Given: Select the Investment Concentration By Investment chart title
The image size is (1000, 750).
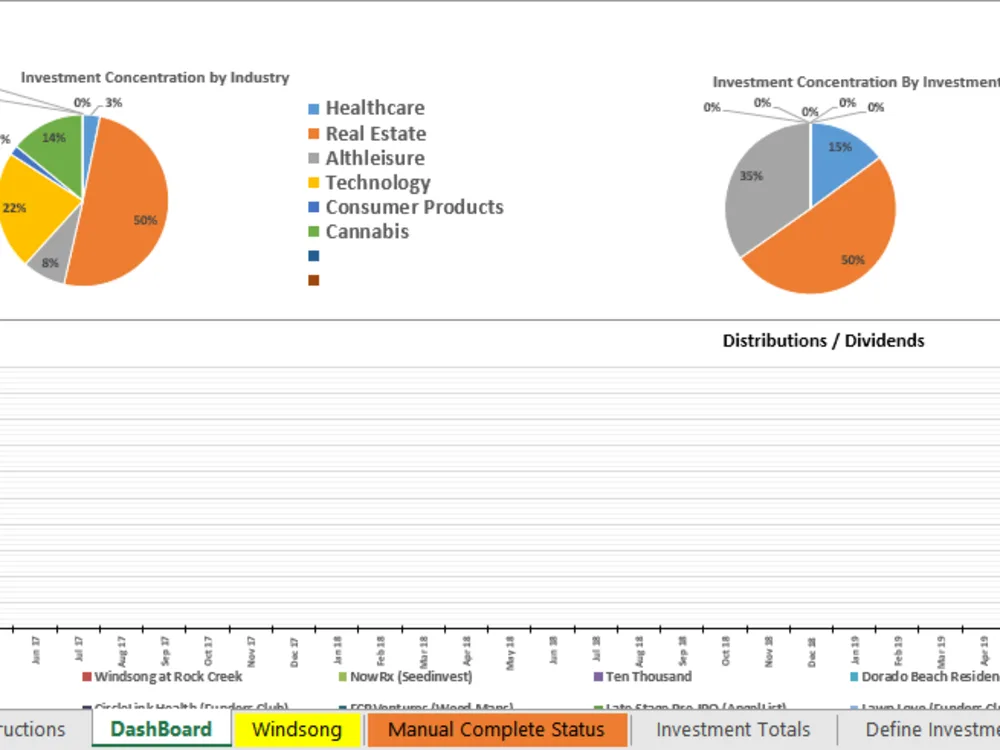Looking at the screenshot, I should point(856,82).
